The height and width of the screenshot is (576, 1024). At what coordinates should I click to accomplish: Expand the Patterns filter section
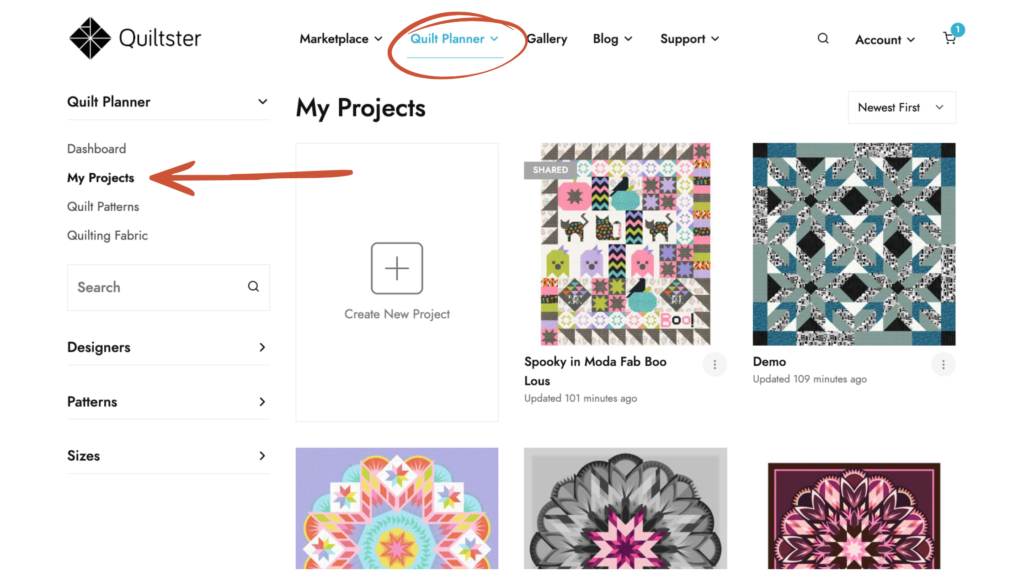coord(262,402)
